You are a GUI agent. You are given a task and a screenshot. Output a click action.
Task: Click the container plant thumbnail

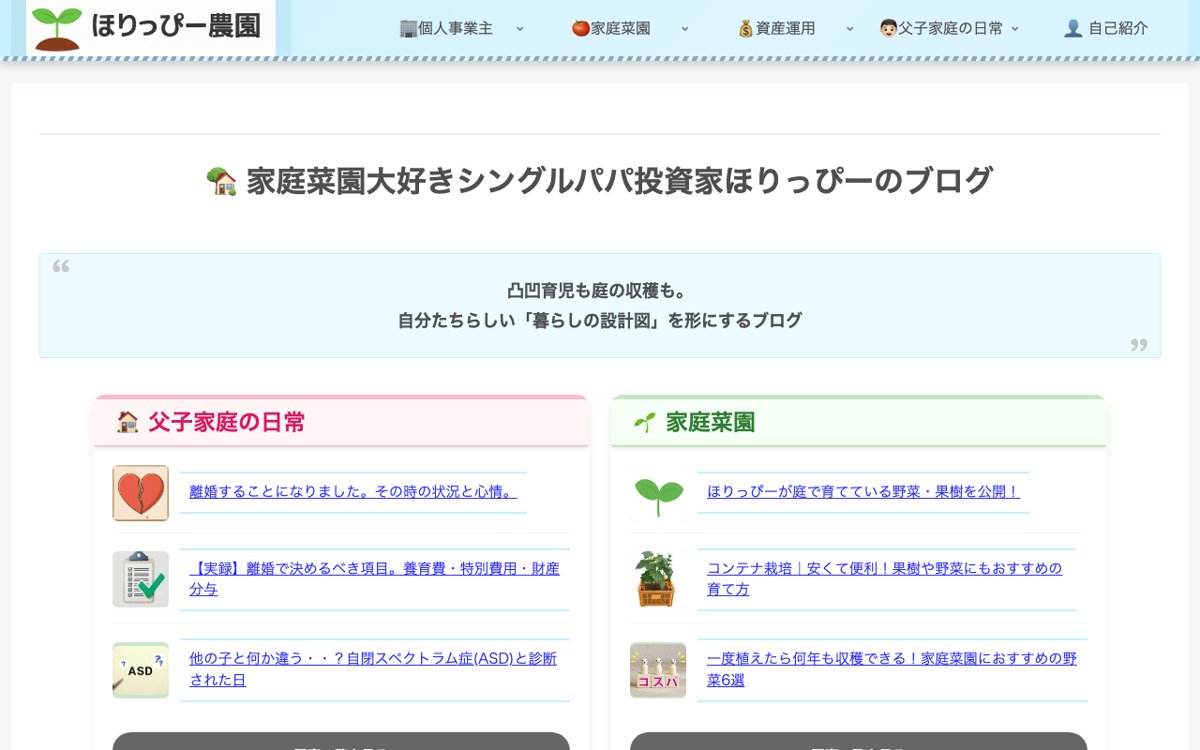click(658, 579)
